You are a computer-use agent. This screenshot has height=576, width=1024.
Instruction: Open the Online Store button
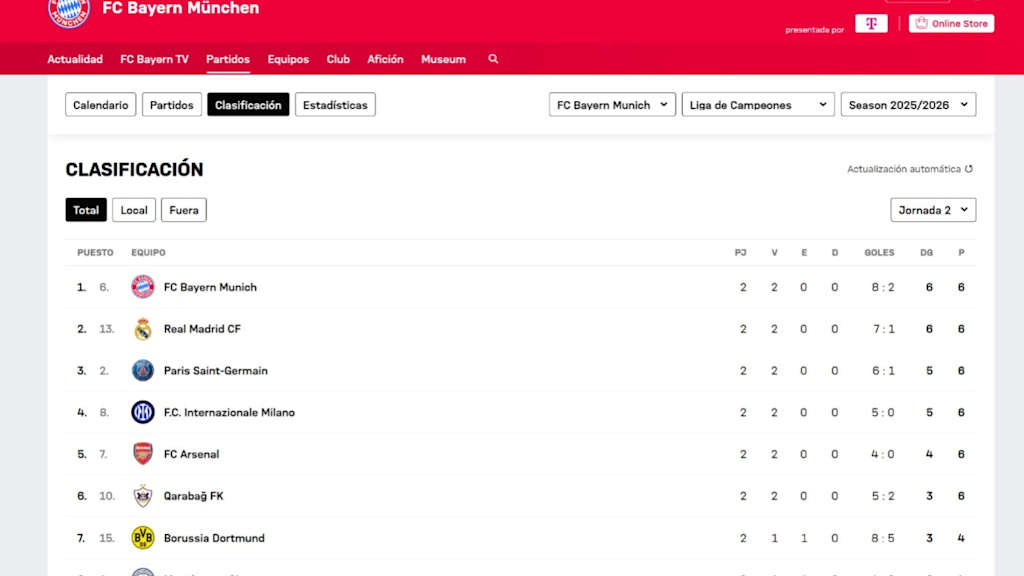[951, 24]
